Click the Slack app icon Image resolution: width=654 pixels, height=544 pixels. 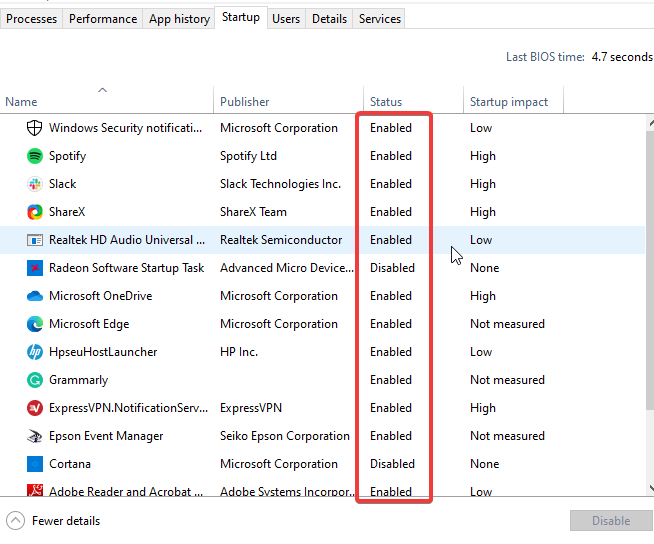click(35, 184)
